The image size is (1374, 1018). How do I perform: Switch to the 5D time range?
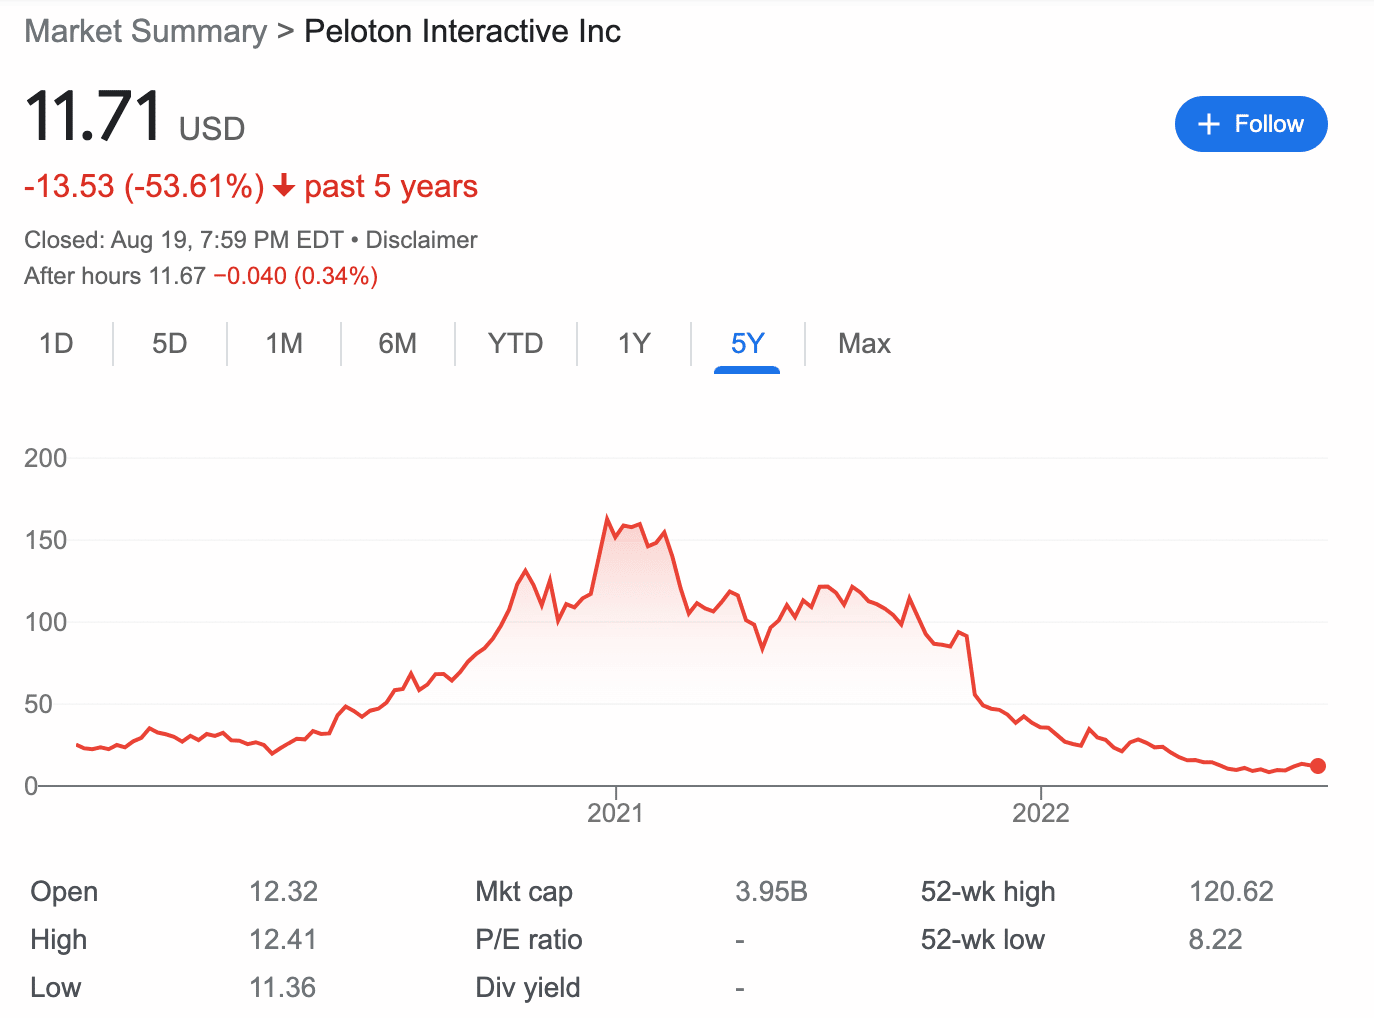(x=170, y=344)
